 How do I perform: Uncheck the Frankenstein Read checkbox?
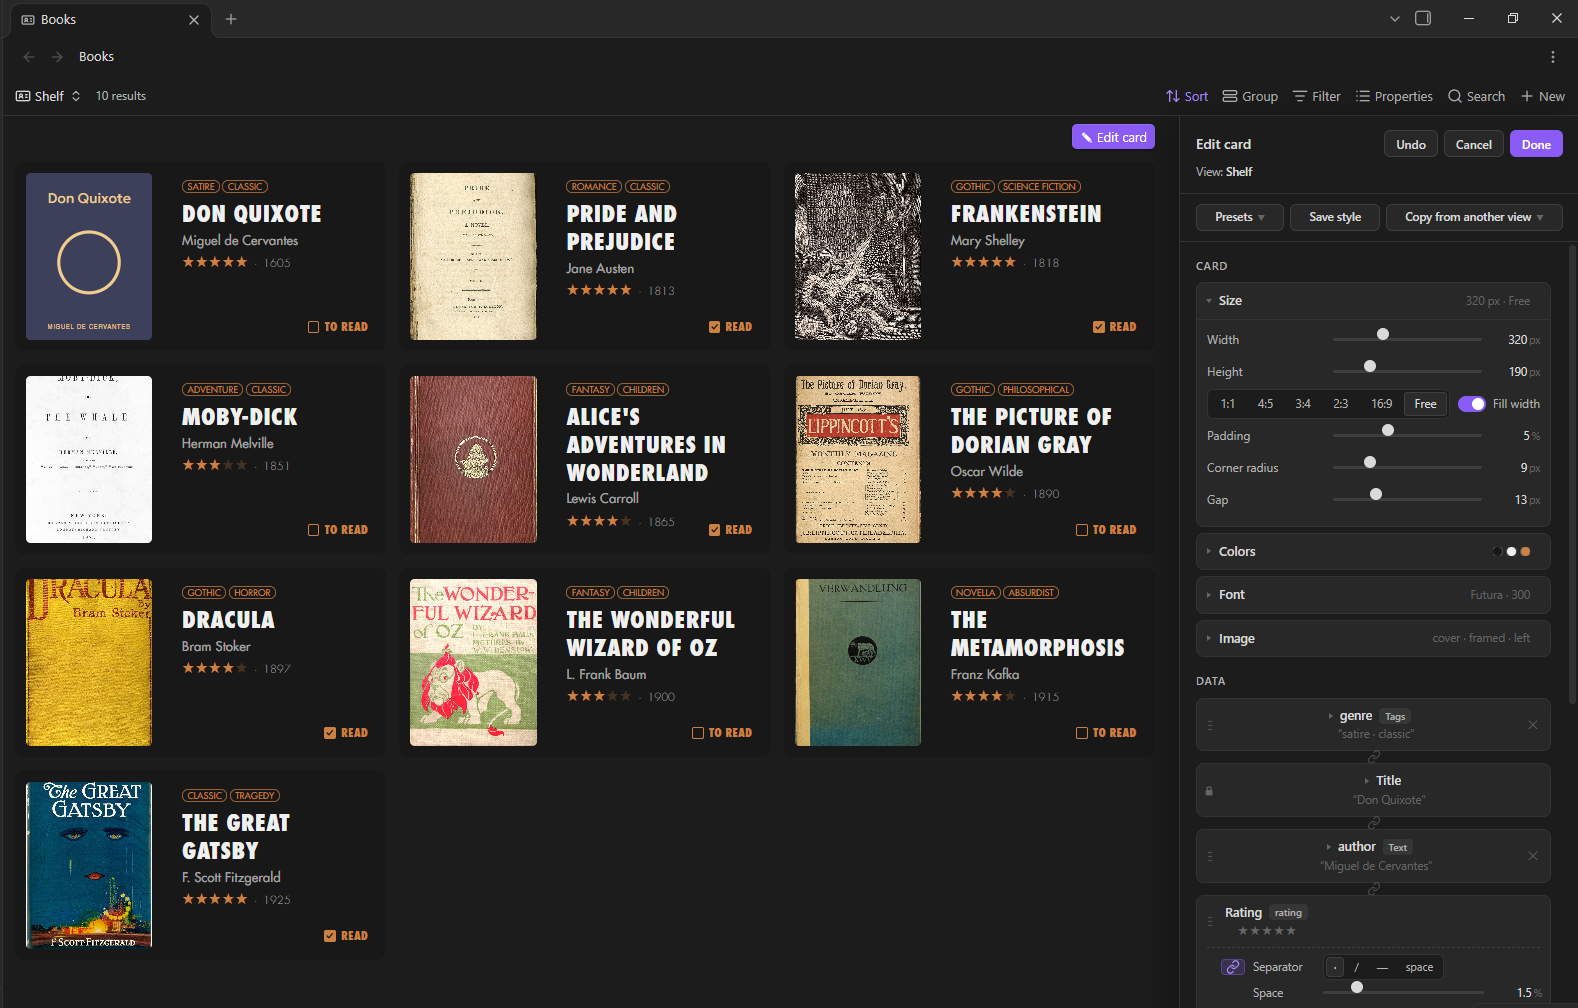[1099, 327]
